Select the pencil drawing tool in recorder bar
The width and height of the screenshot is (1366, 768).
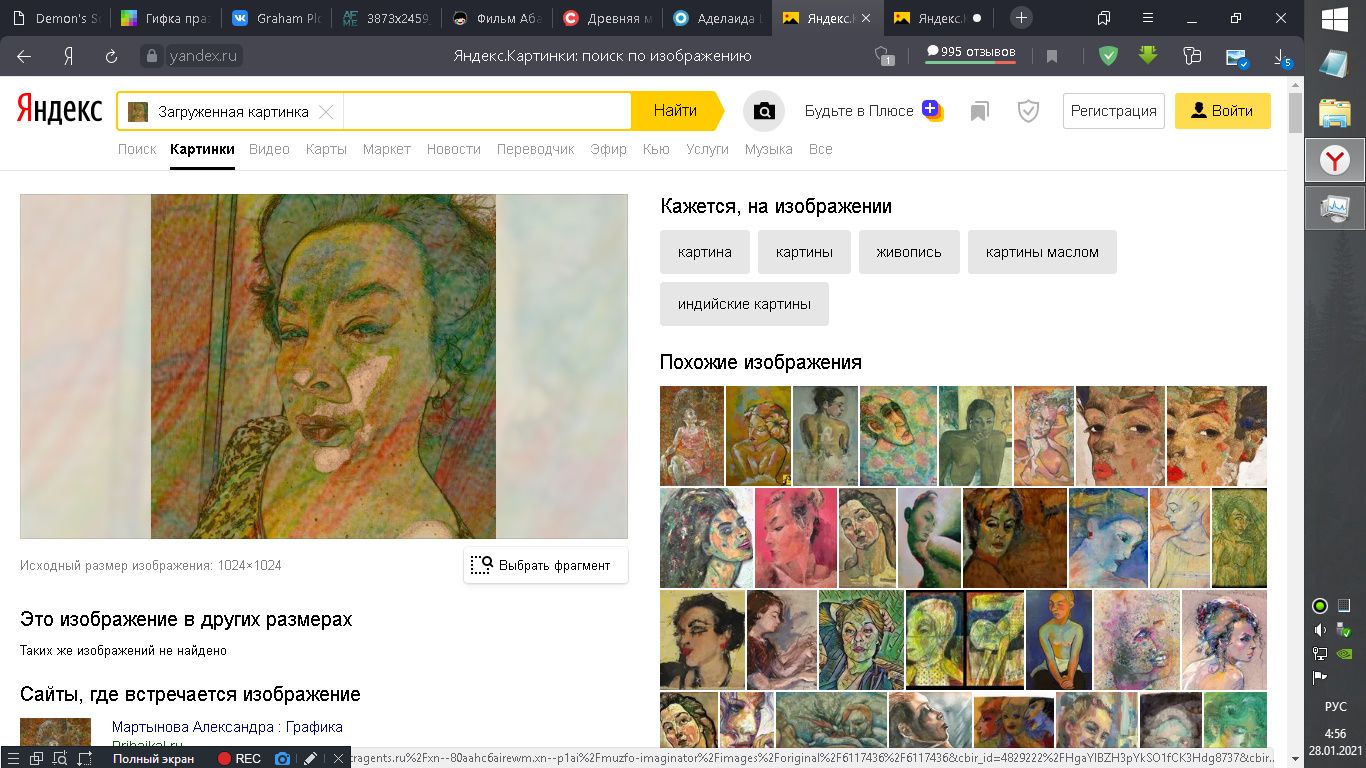pyautogui.click(x=311, y=759)
